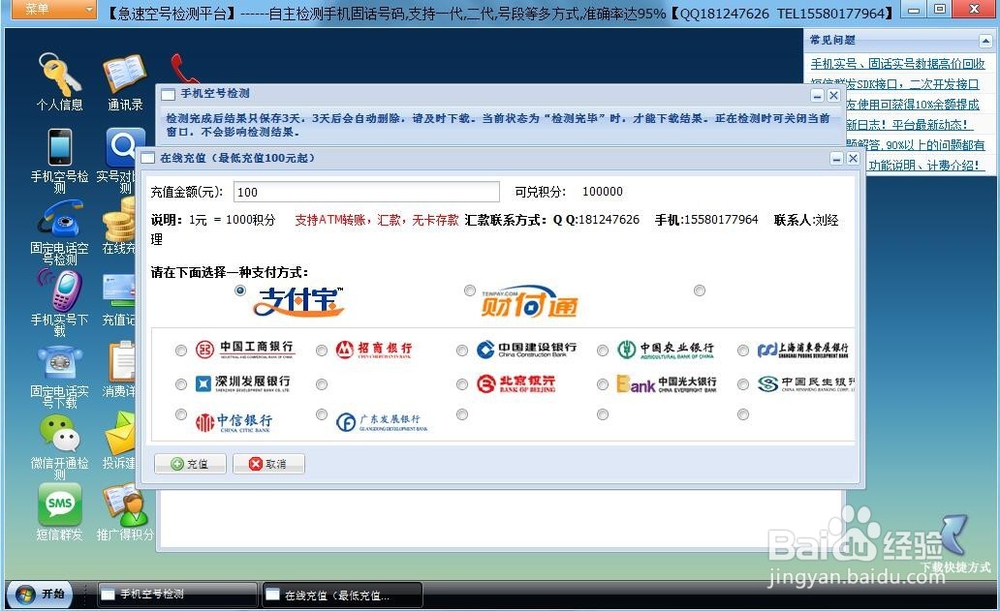Select 广东发展银行 radio button
The width and height of the screenshot is (1000, 611).
pyautogui.click(x=321, y=415)
